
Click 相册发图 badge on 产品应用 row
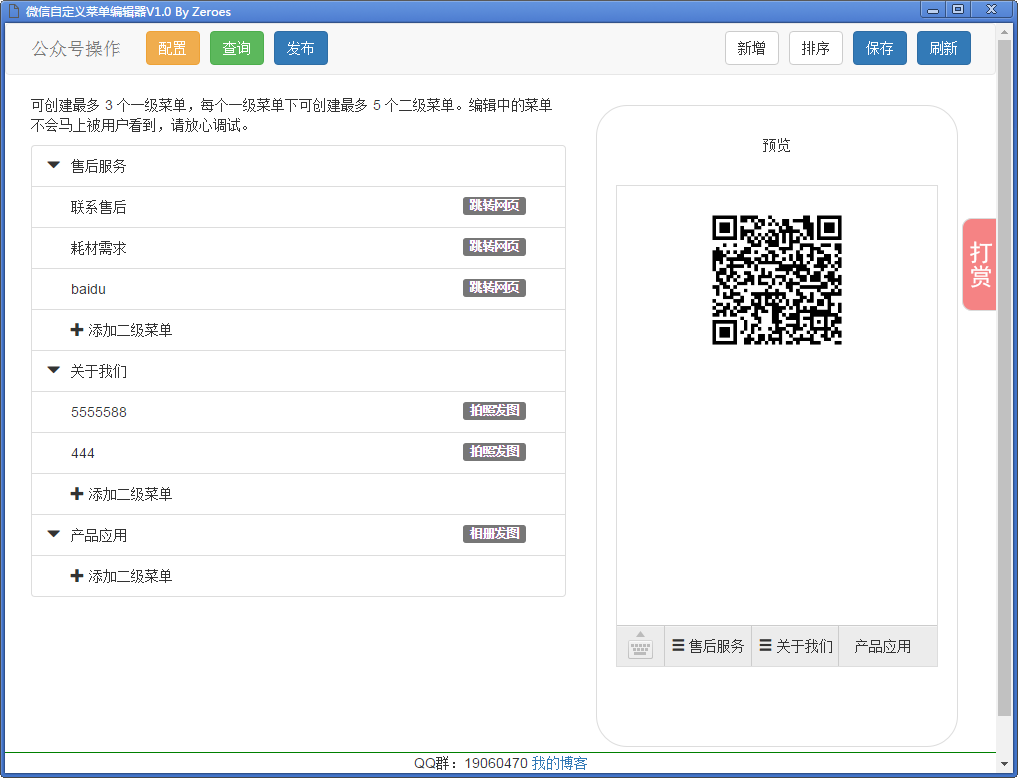pyautogui.click(x=494, y=534)
